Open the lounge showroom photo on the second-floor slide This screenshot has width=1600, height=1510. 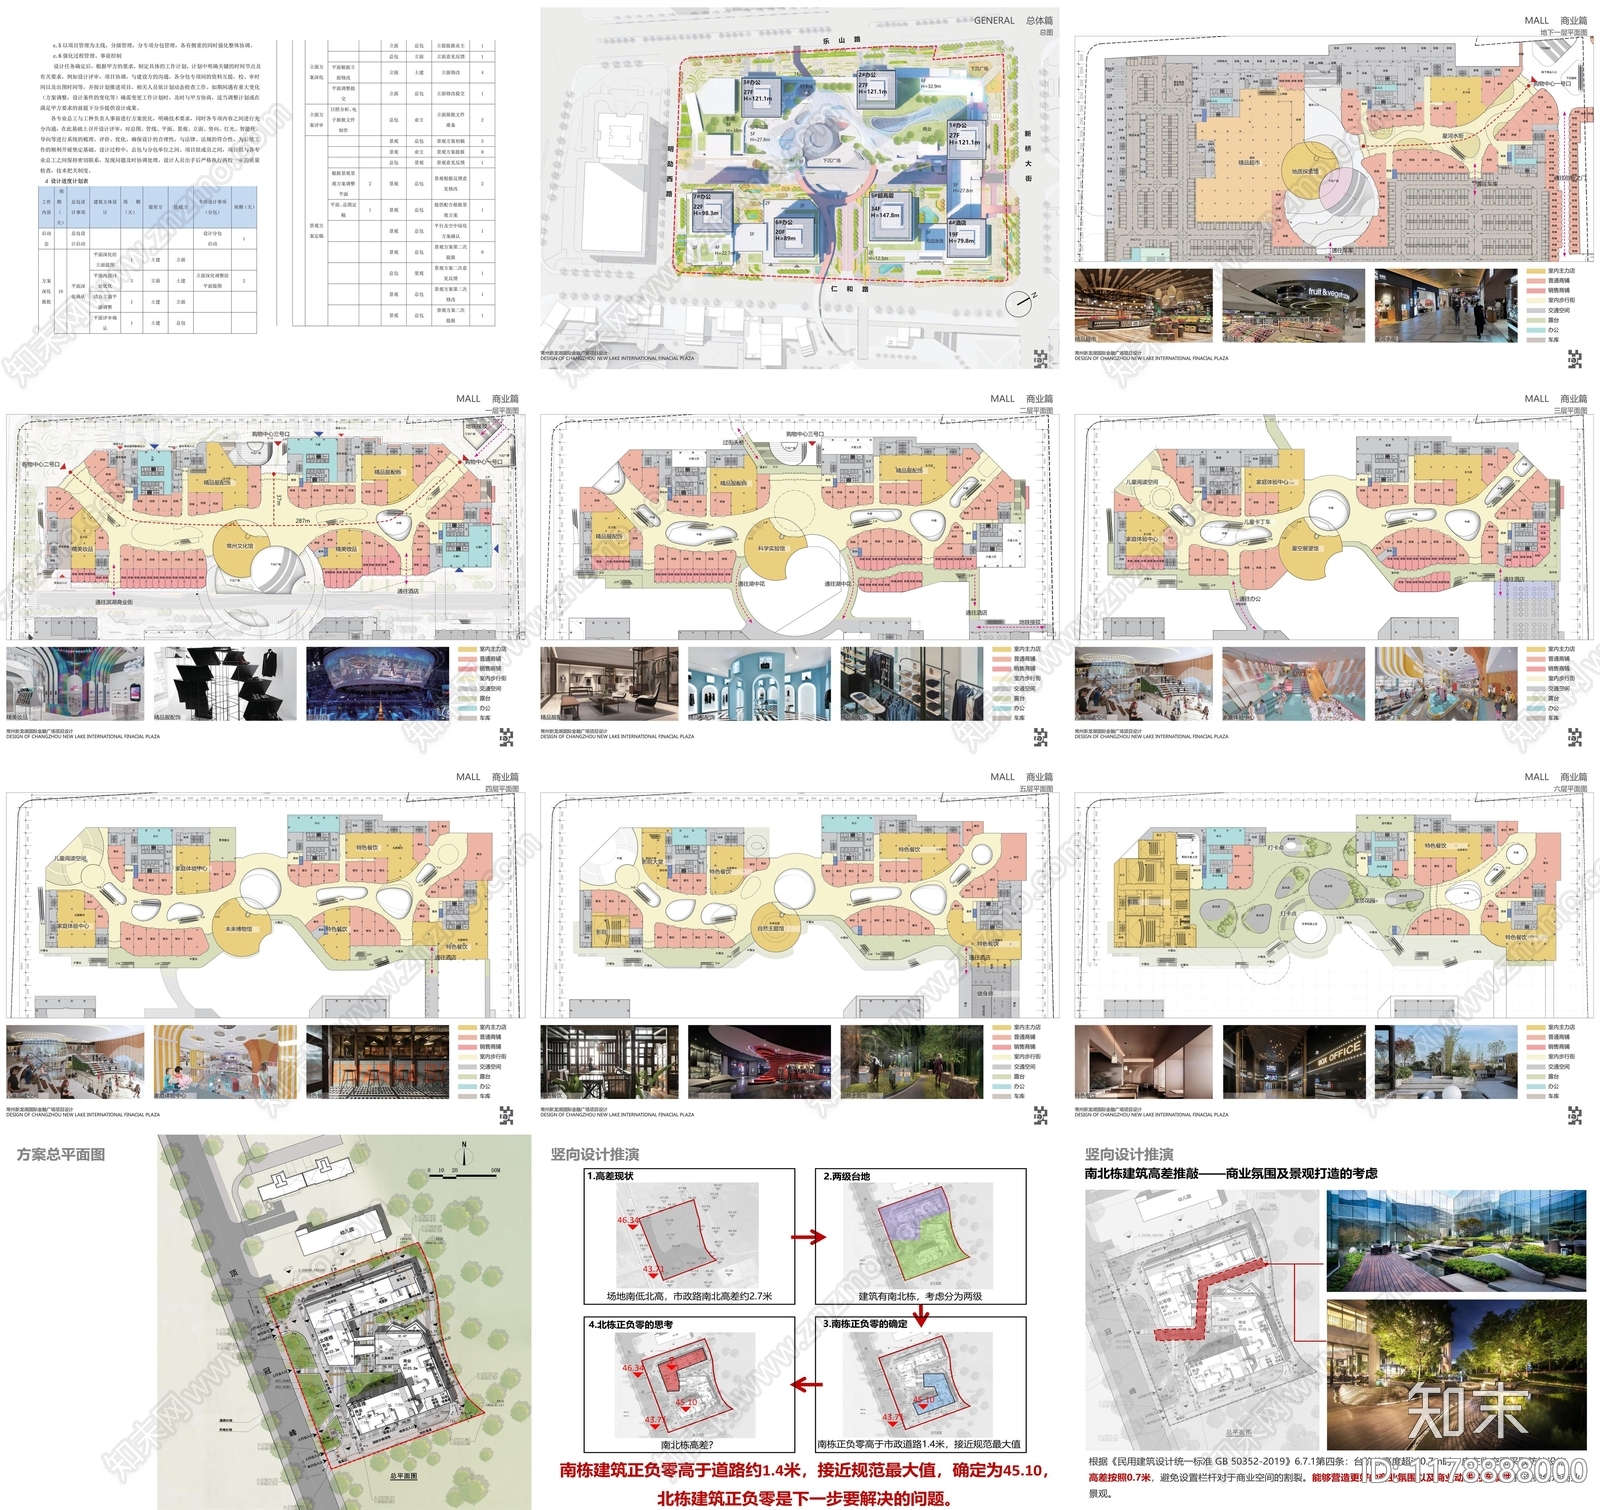609,684
